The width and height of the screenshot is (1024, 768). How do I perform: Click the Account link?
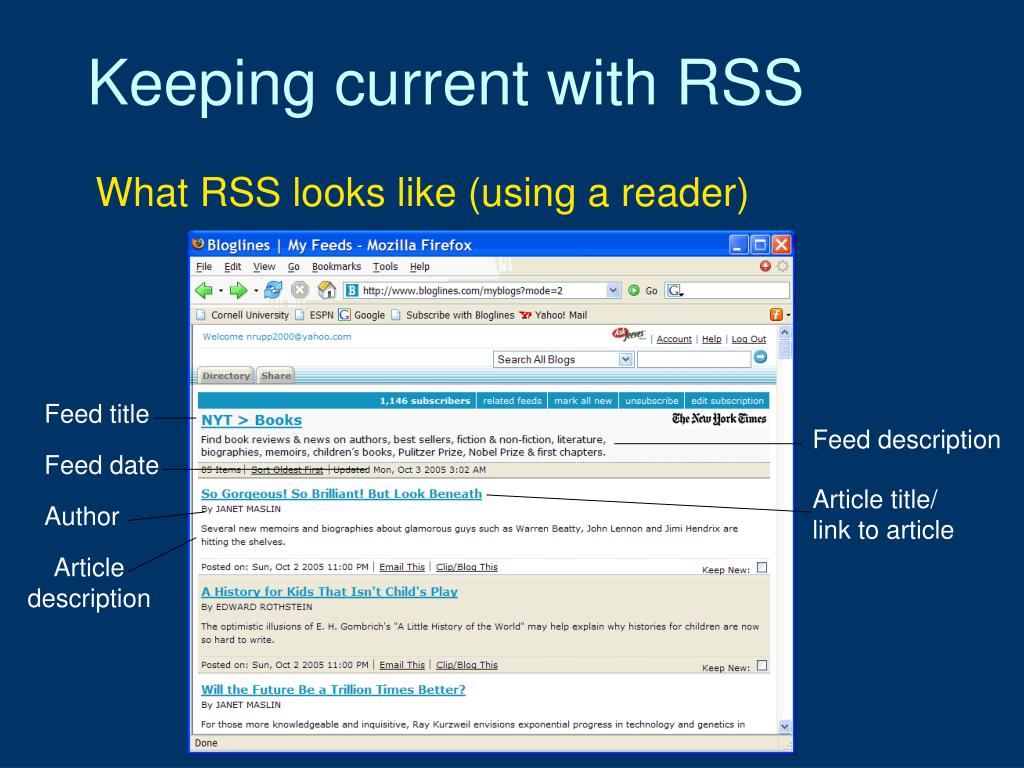[674, 339]
